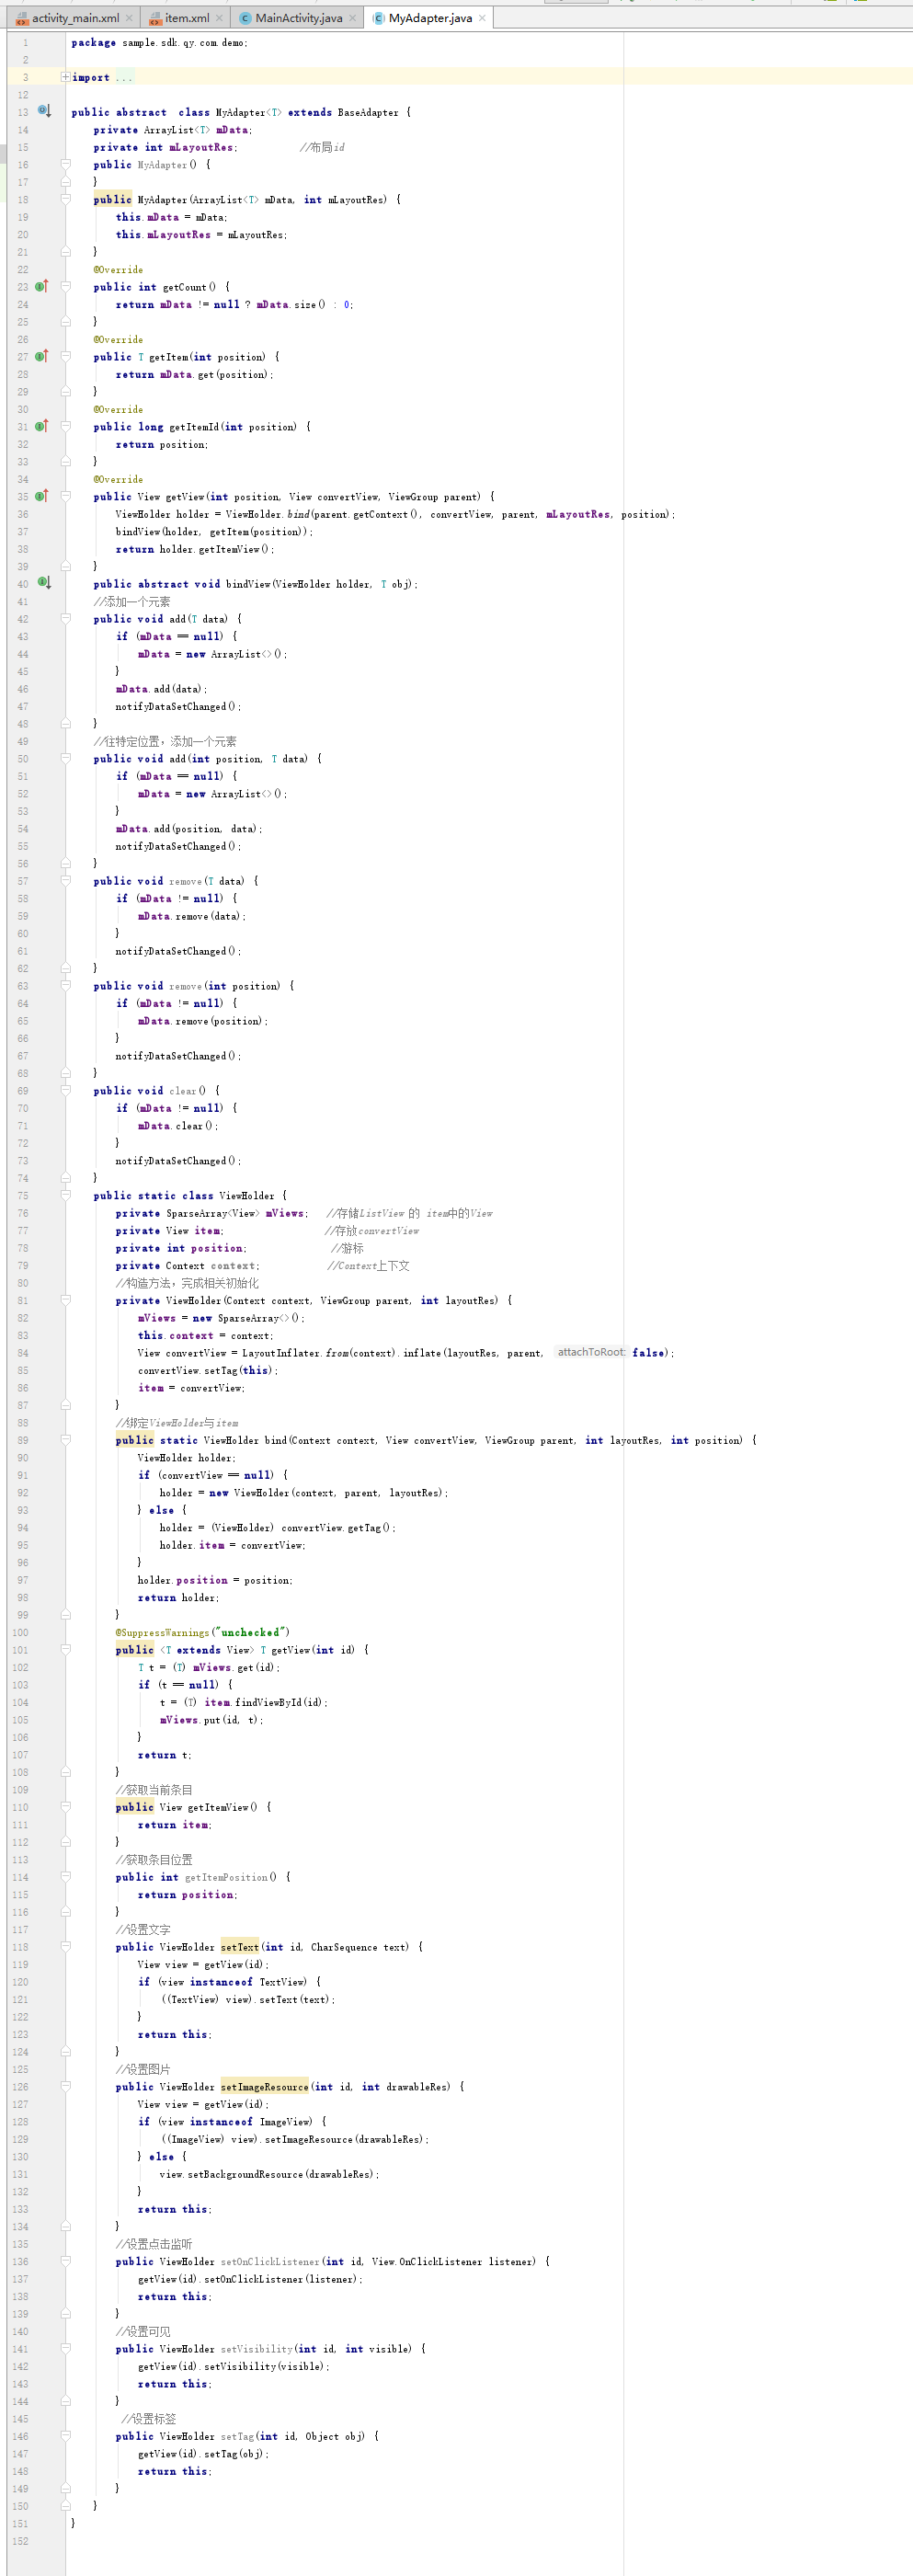The width and height of the screenshot is (913, 2576).
Task: Collapse the setOnClickListener method
Action: click(x=65, y=2261)
